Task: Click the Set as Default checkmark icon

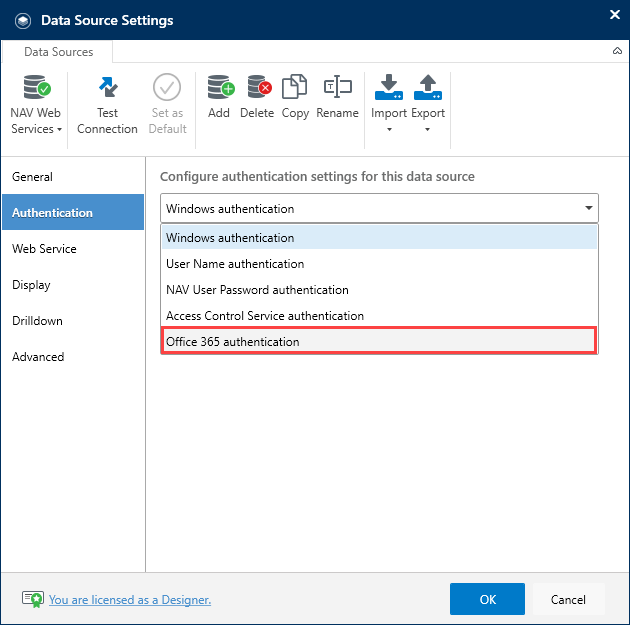Action: point(167,87)
